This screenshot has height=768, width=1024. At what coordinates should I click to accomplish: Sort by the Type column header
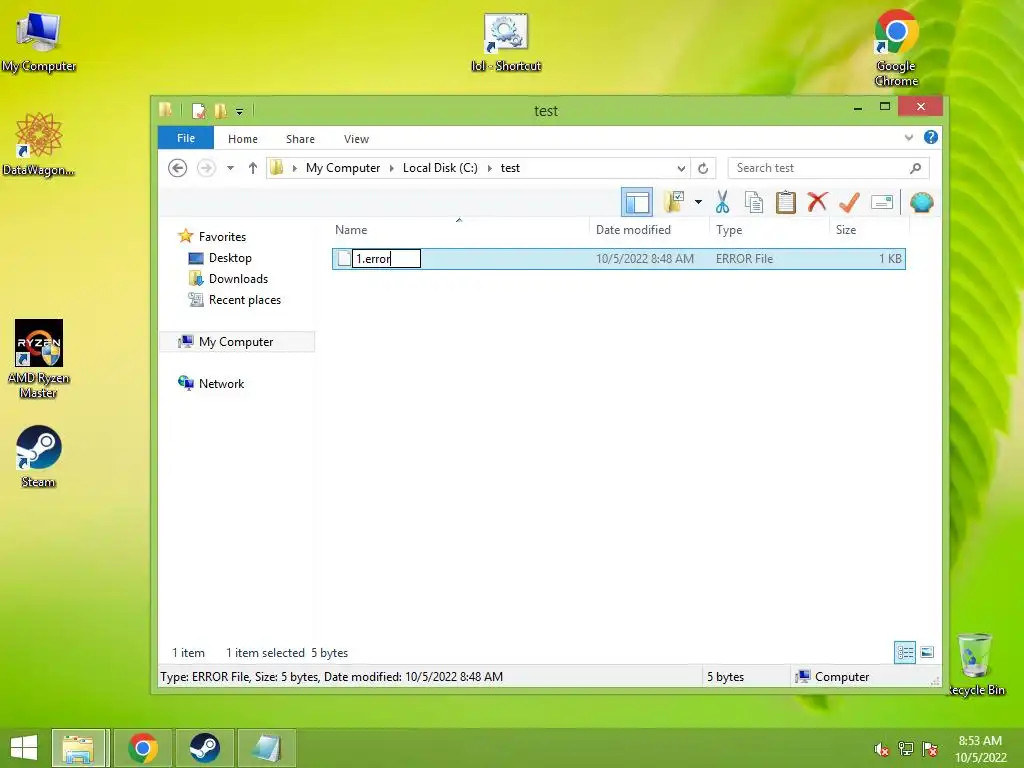729,230
